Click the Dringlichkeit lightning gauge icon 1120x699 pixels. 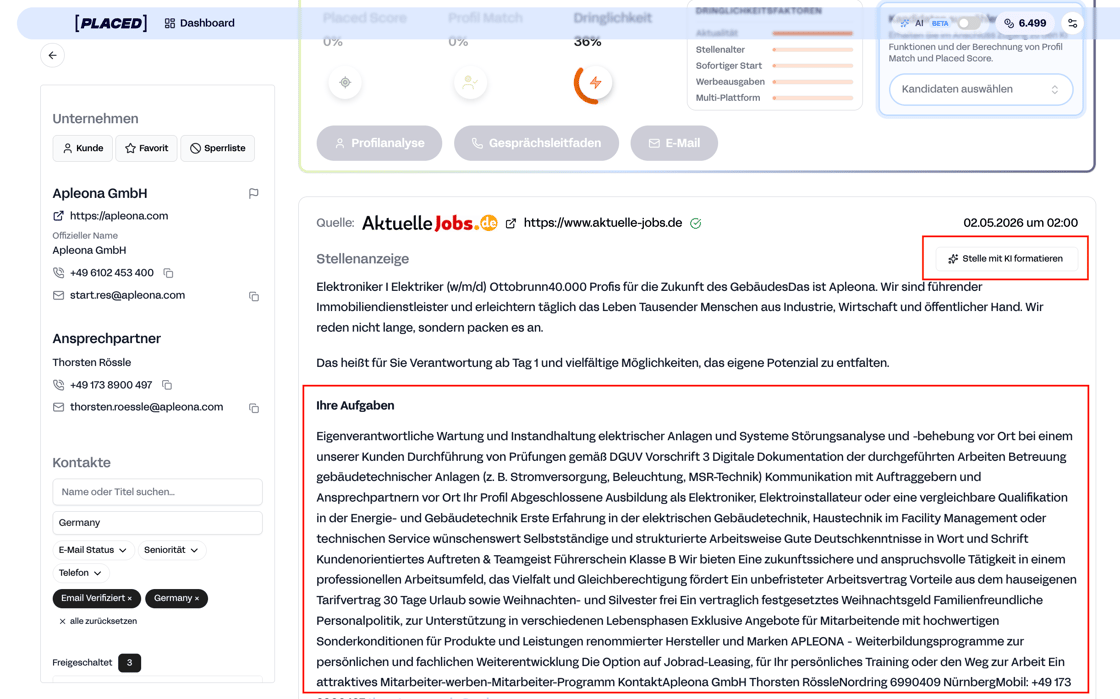(x=594, y=84)
